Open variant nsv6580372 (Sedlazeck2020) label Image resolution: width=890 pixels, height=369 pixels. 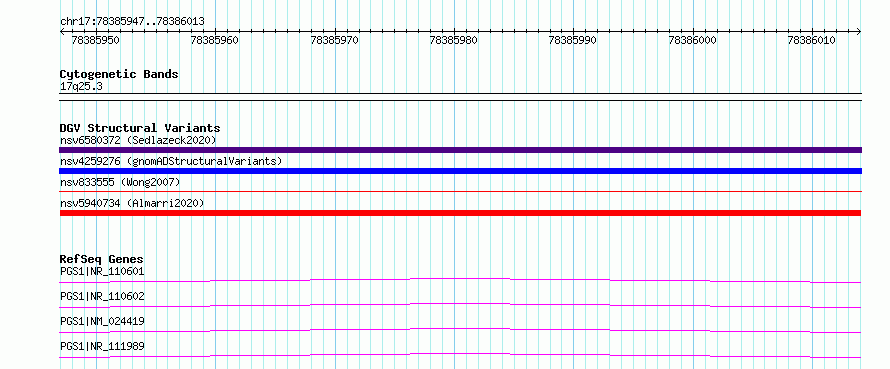138,140
